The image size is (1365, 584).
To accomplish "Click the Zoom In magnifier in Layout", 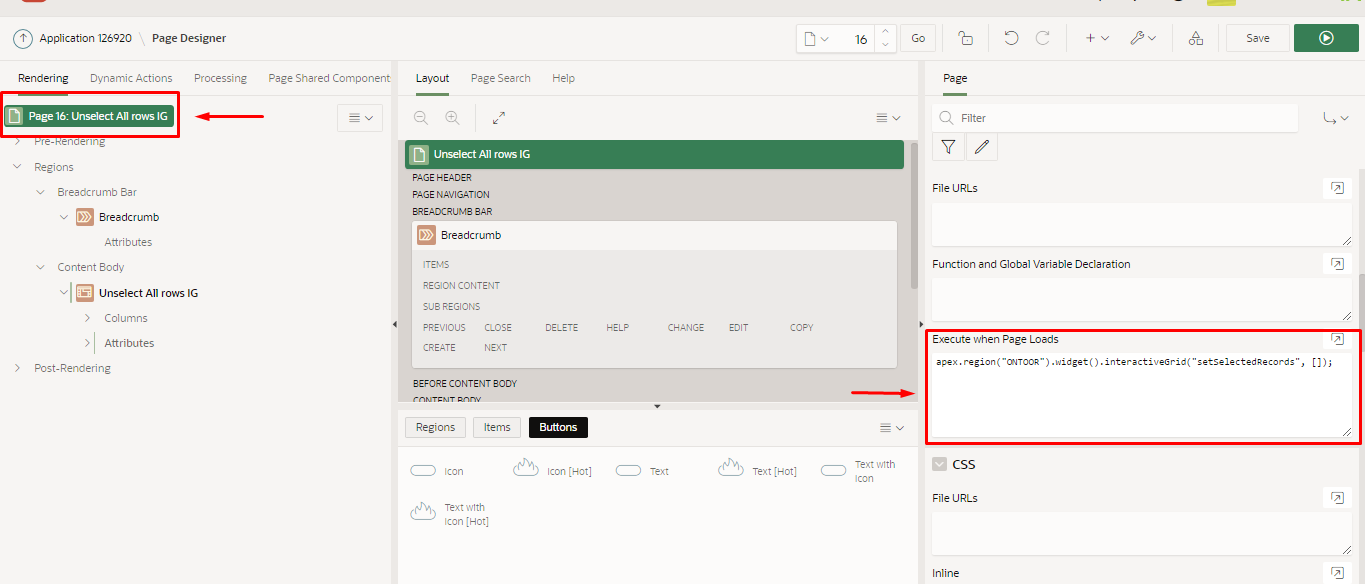I will (x=452, y=118).
